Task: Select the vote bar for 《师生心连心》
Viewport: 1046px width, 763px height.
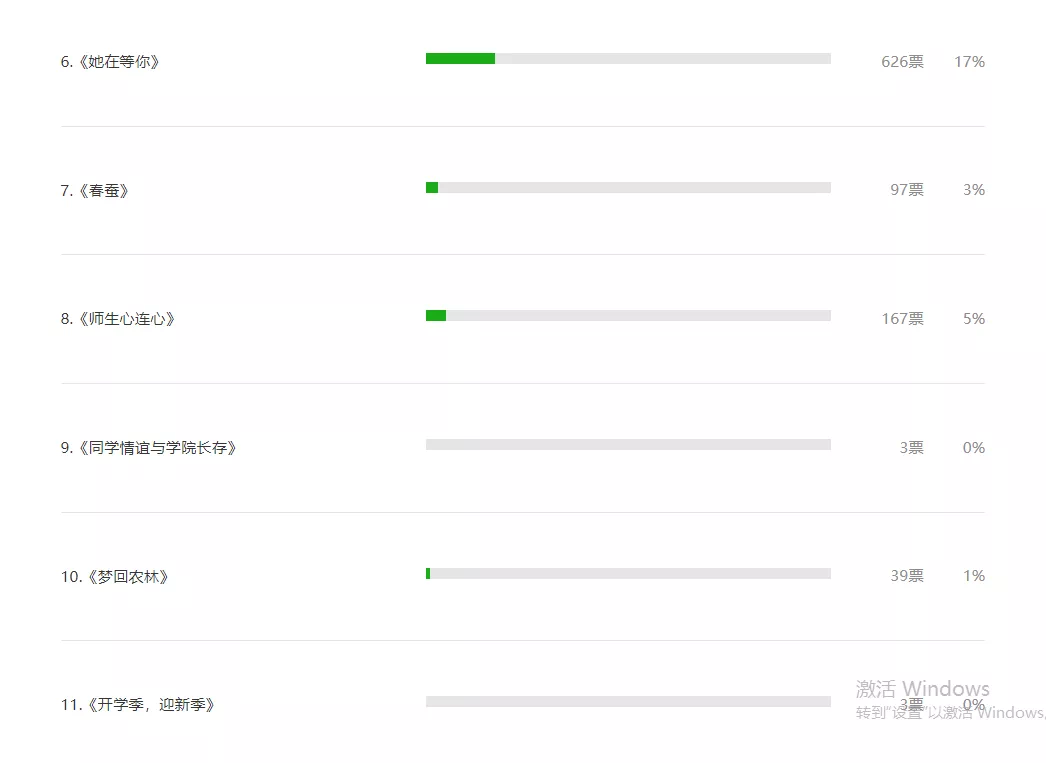Action: 628,316
